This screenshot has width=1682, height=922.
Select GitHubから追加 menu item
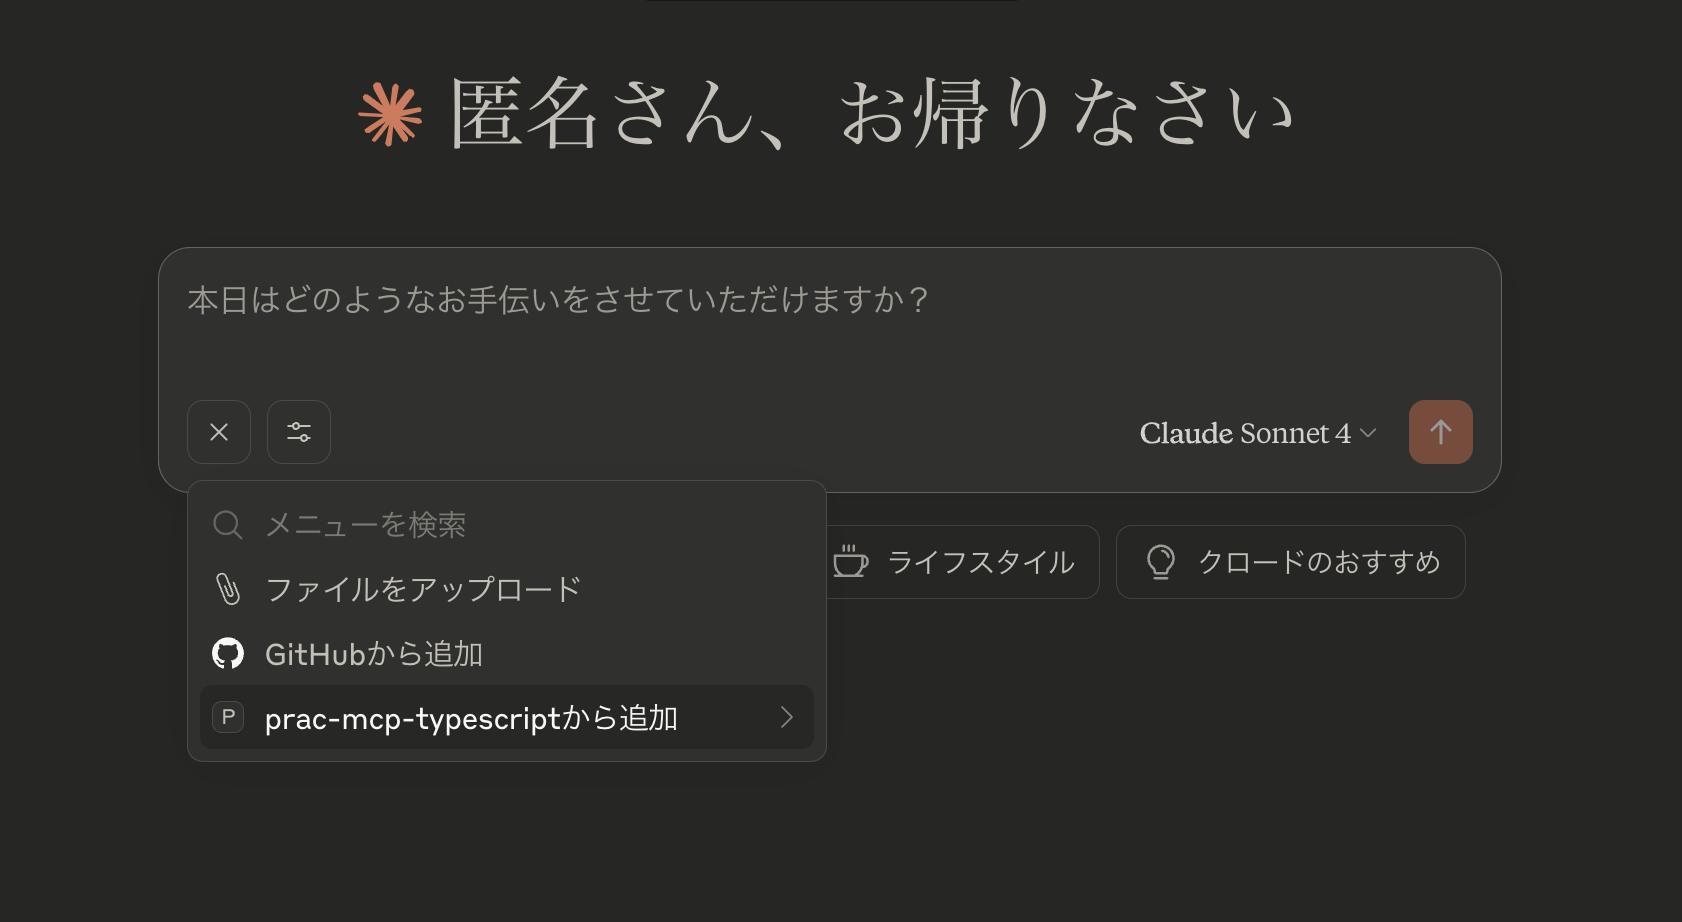click(x=507, y=654)
